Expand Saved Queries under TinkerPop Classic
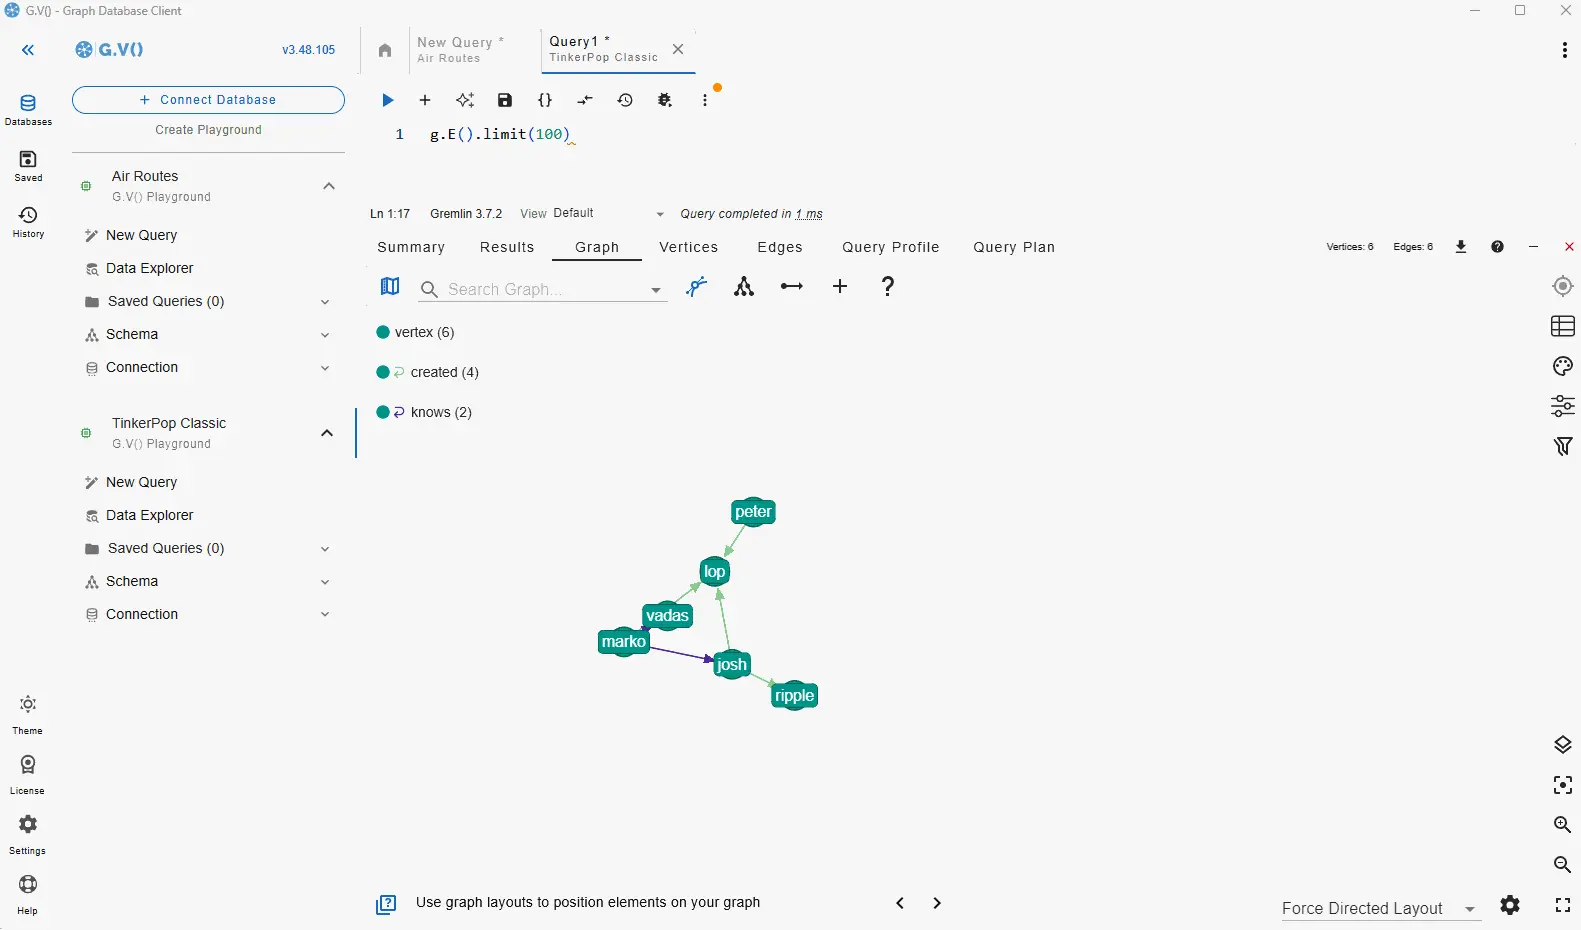The image size is (1581, 930). coord(325,549)
